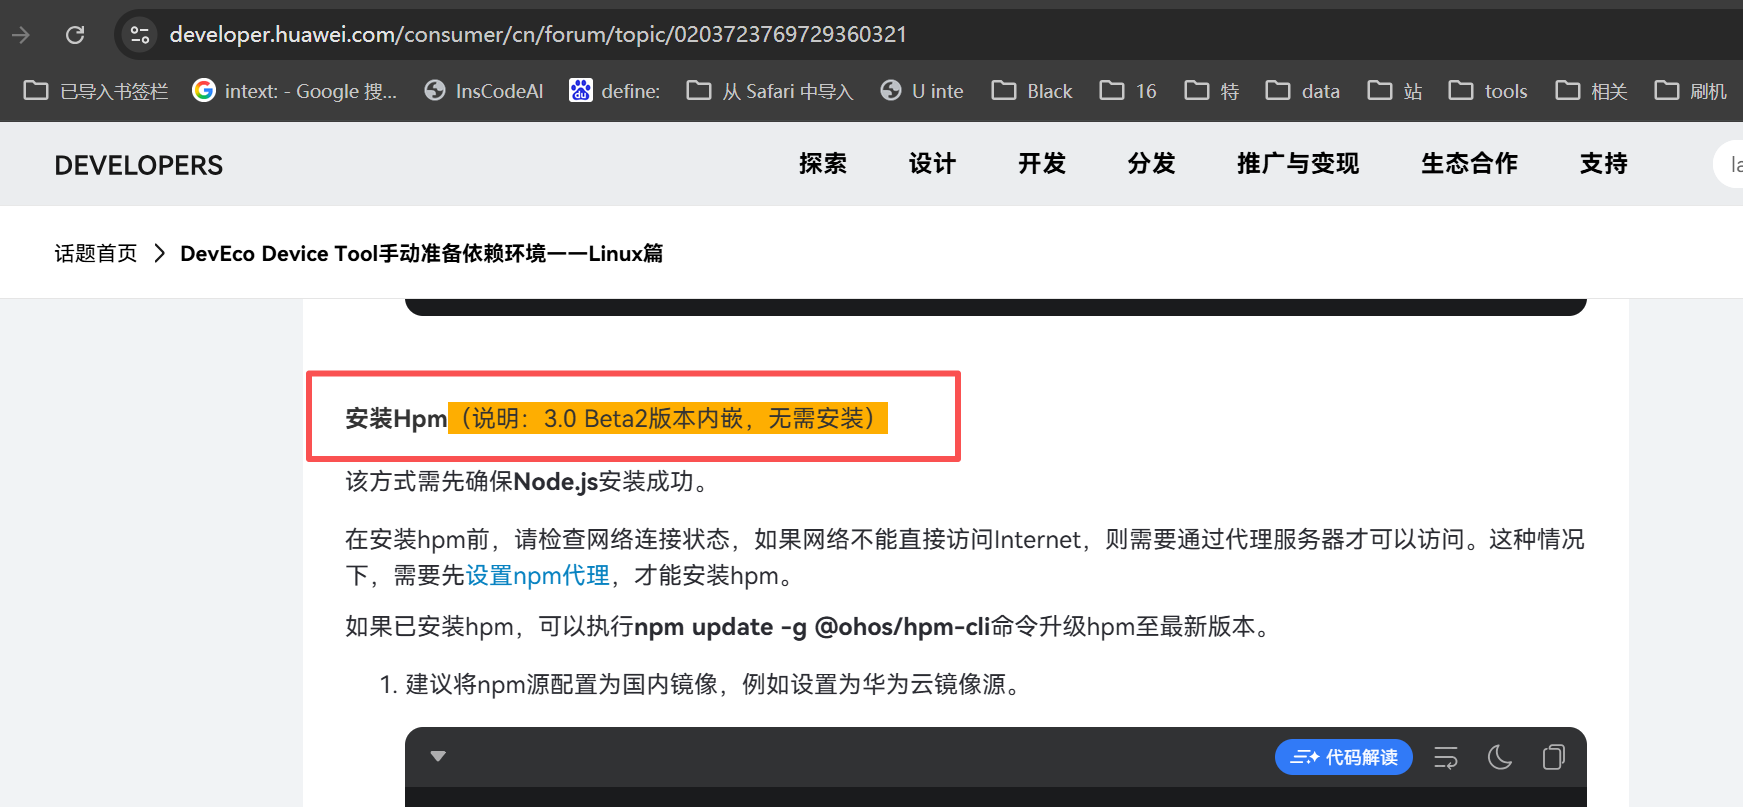The width and height of the screenshot is (1743, 807).
Task: Open the 生态合作 navigation menu
Action: 1469,164
